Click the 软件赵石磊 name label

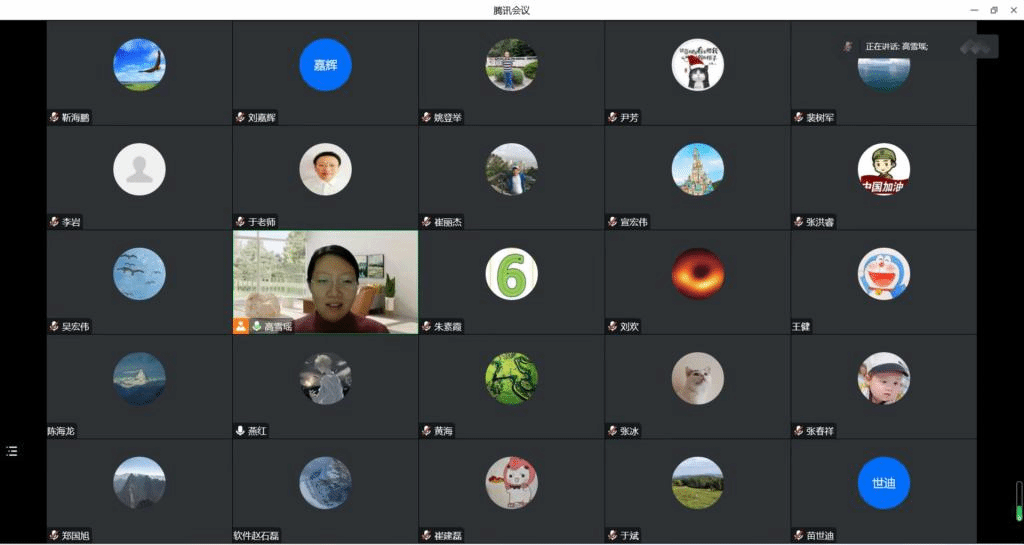click(256, 535)
